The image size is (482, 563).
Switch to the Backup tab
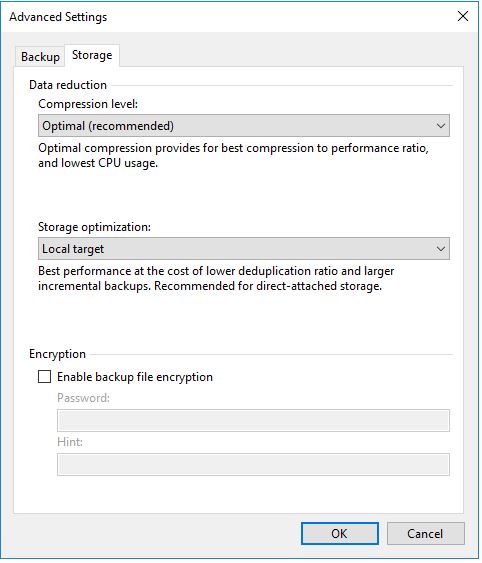pyautogui.click(x=40, y=57)
